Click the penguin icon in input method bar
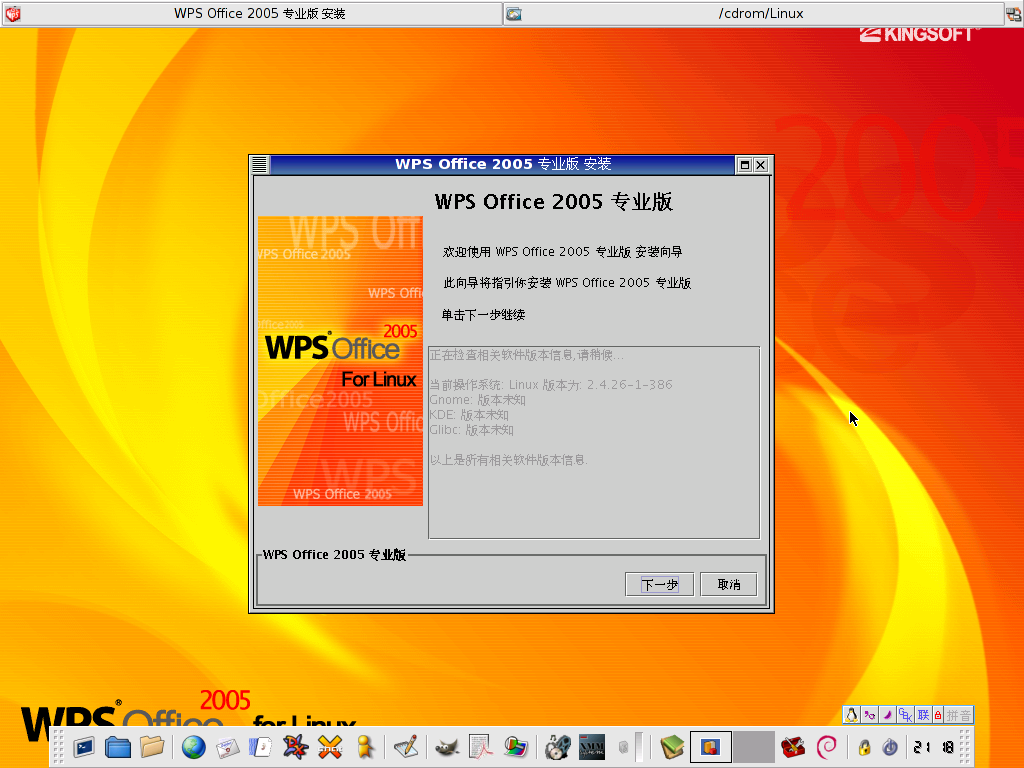This screenshot has height=768, width=1024. click(x=851, y=715)
